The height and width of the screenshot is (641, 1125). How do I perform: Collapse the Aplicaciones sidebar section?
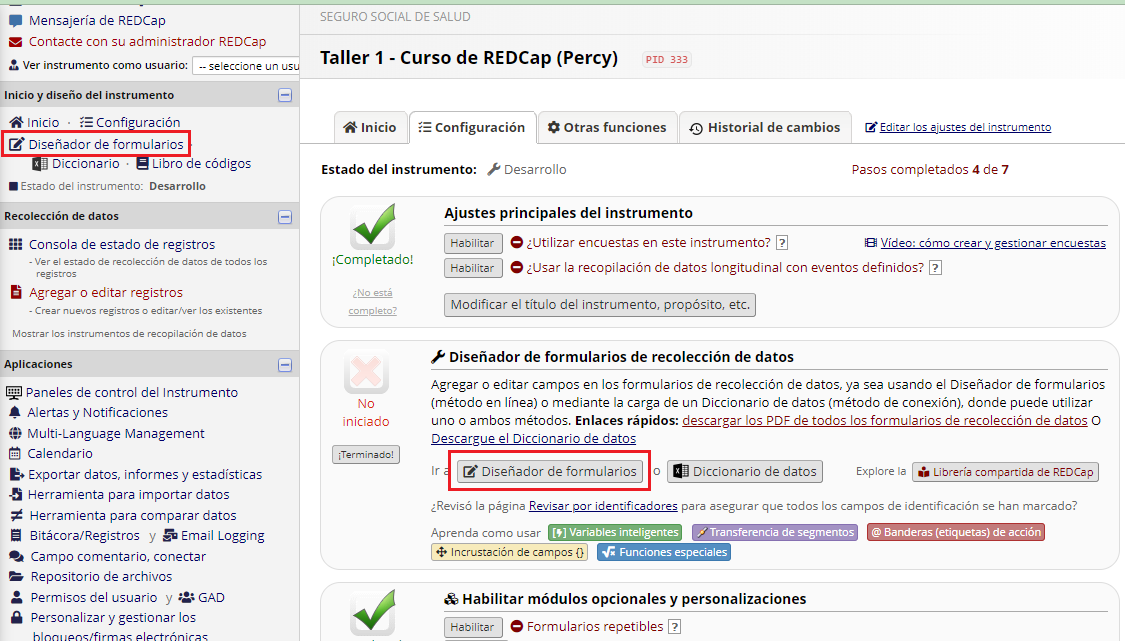285,365
